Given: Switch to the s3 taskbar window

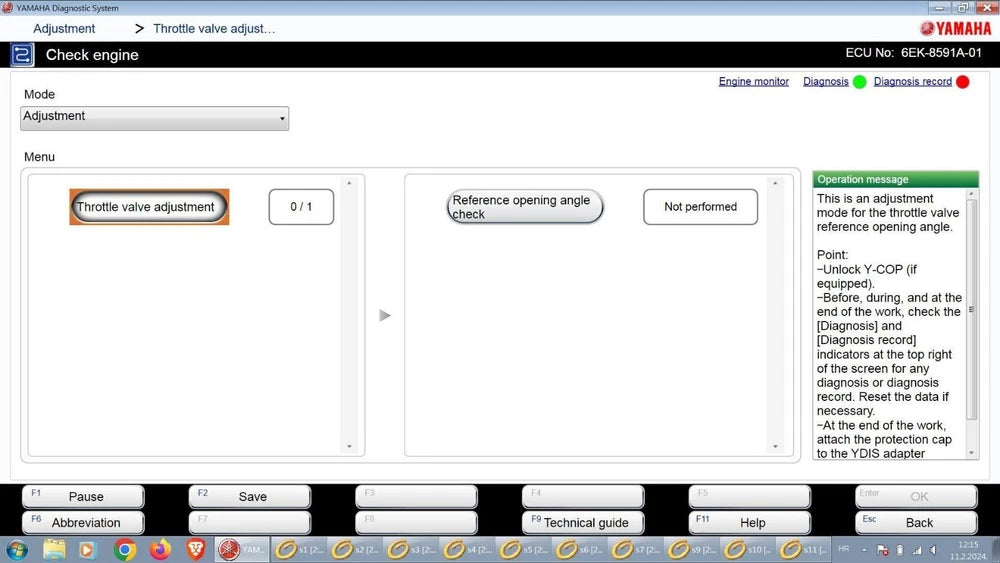Looking at the screenshot, I should point(411,550).
